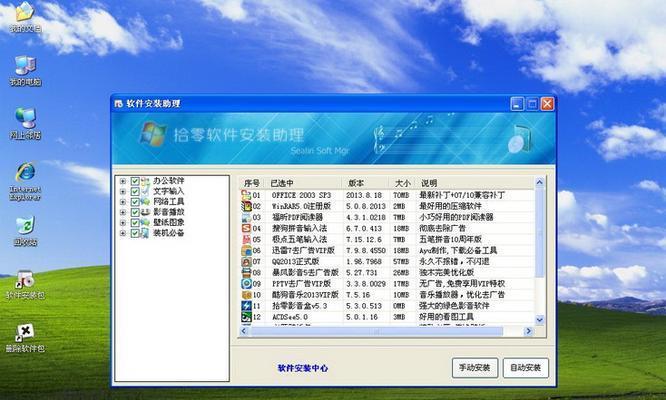This screenshot has width=666, height=400.
Task: Click description 好用的看图工具
Action: click(x=446, y=317)
